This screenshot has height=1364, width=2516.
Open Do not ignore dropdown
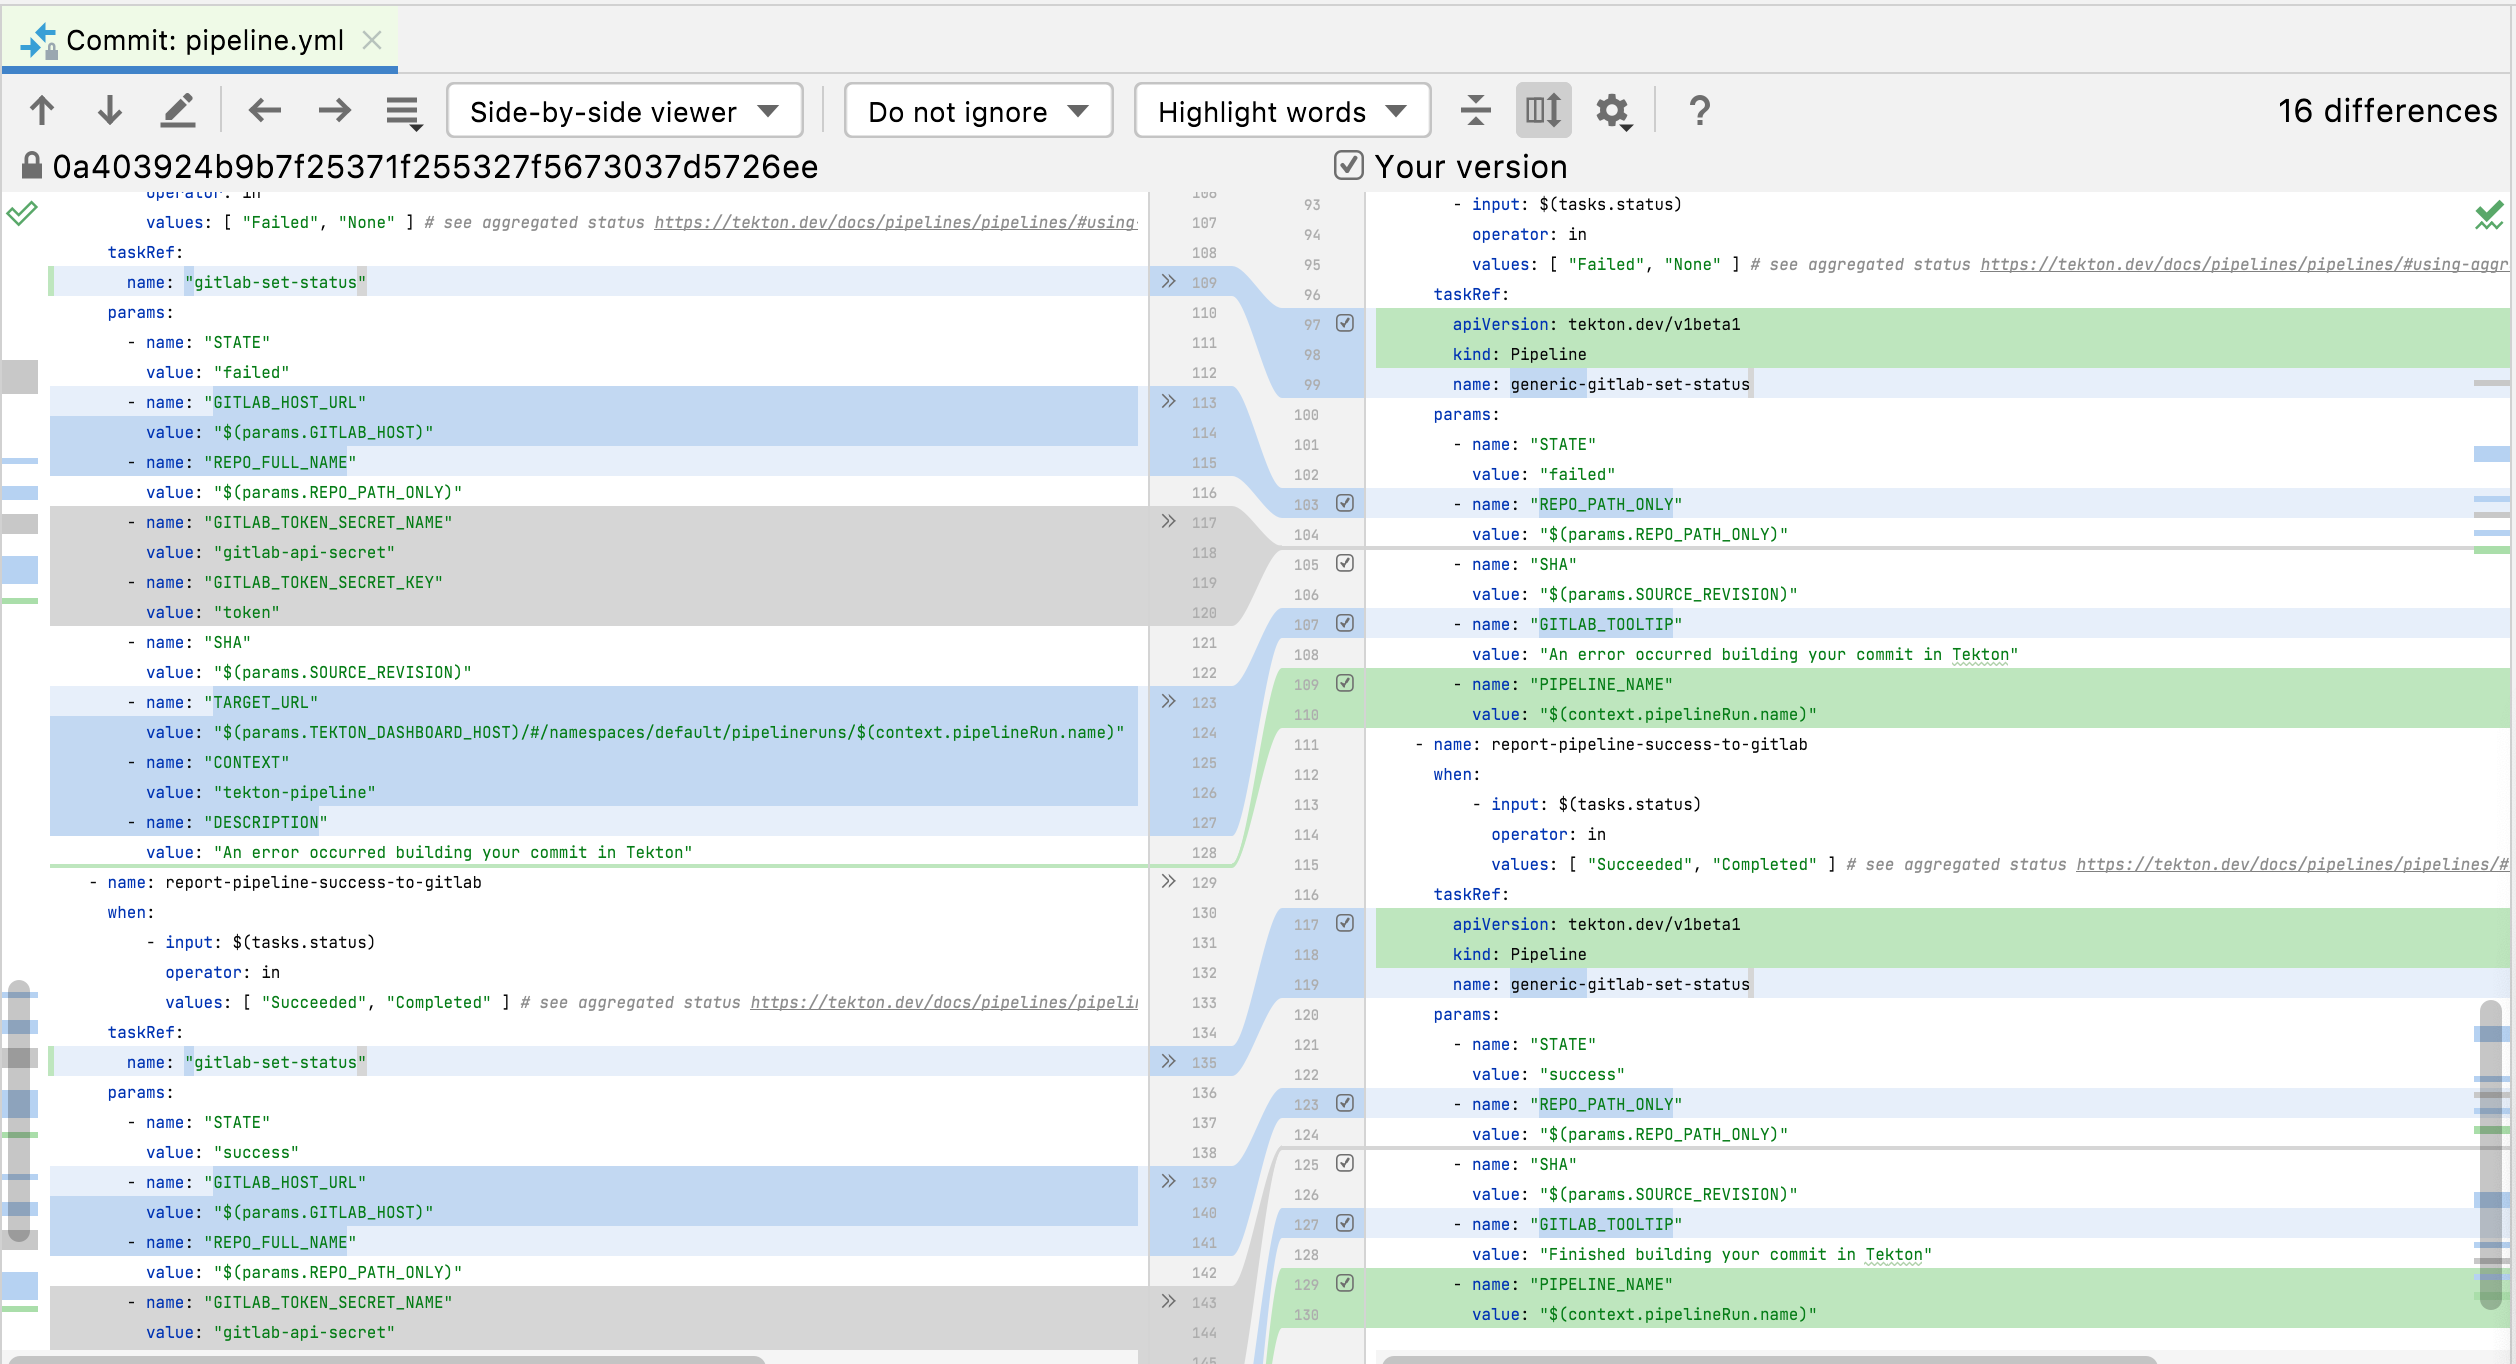[977, 111]
